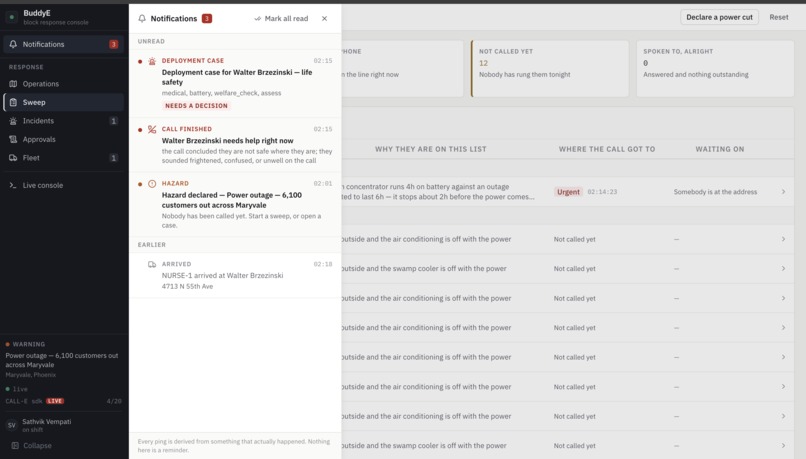
Task: Click the Waiting on column header
Action: pos(720,149)
